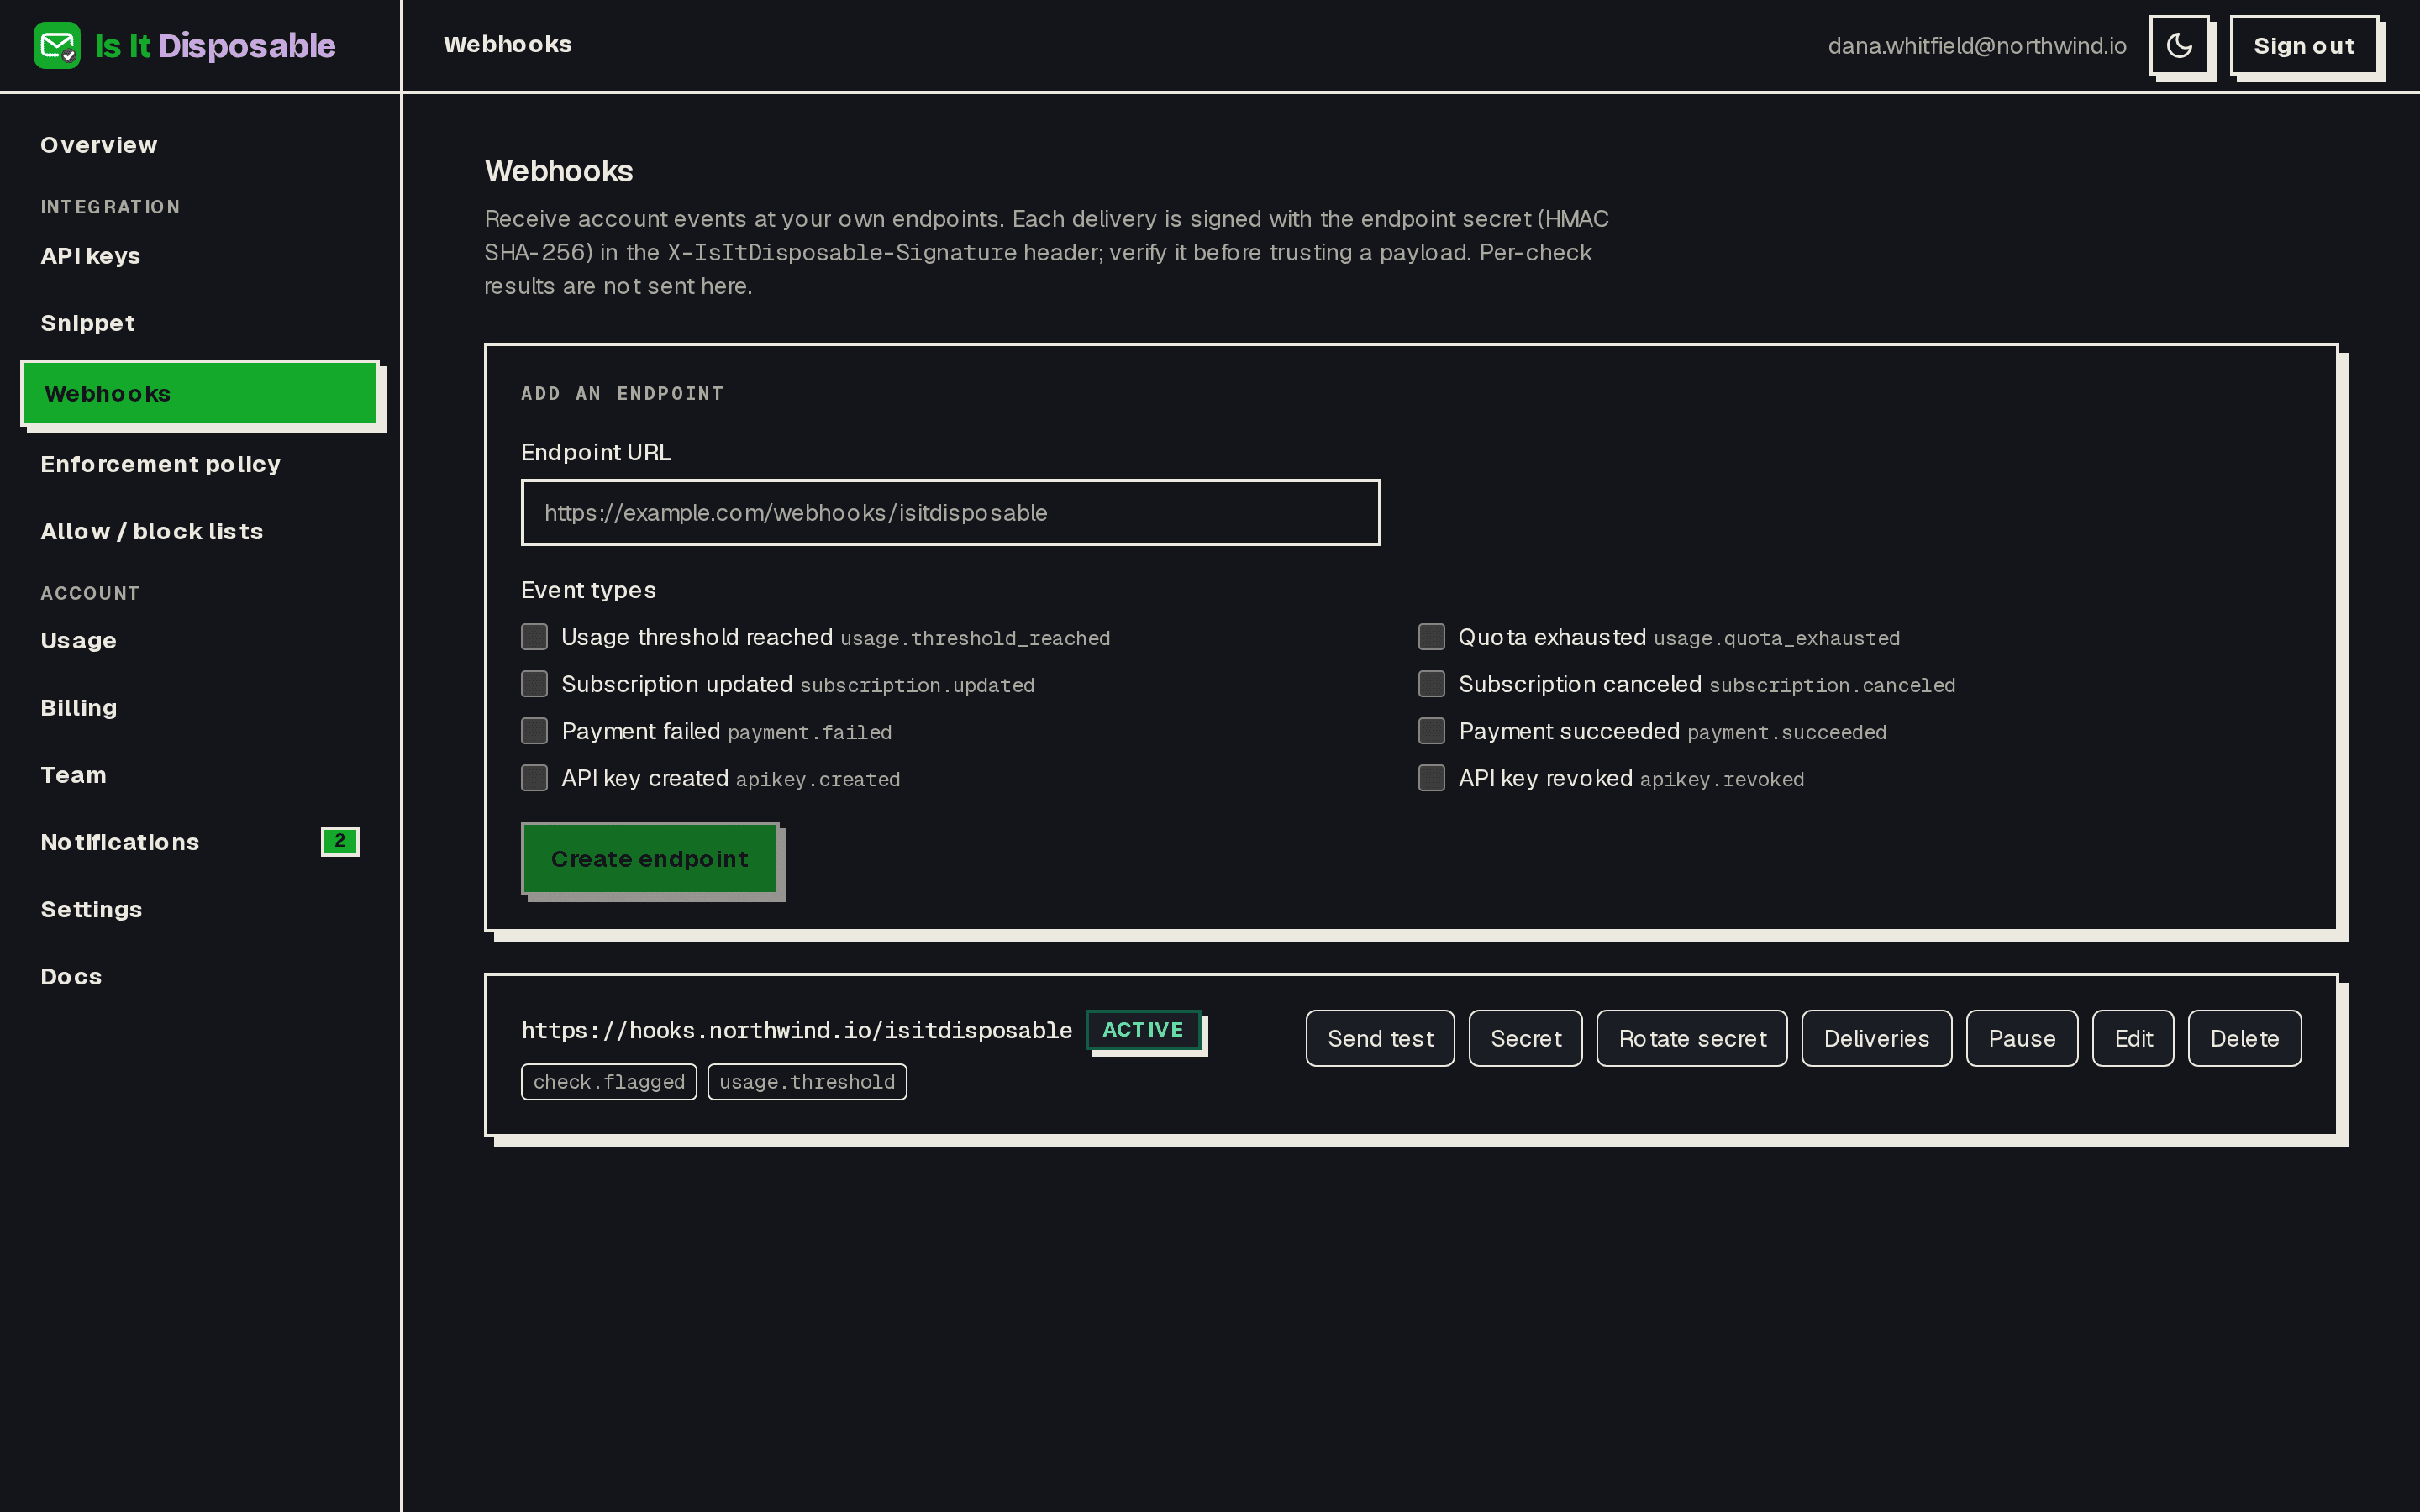Click the hooks.northwind.io endpoint URL text

point(797,1030)
